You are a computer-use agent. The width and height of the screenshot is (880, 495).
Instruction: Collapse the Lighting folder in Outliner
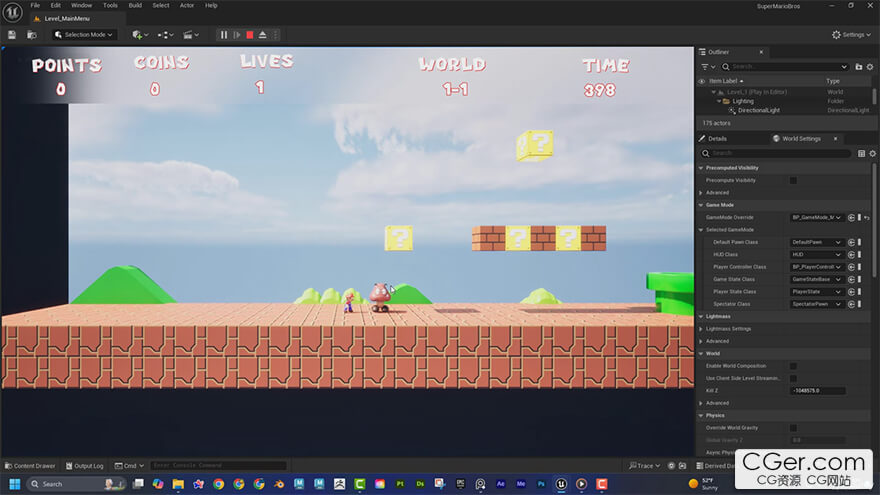coord(719,102)
